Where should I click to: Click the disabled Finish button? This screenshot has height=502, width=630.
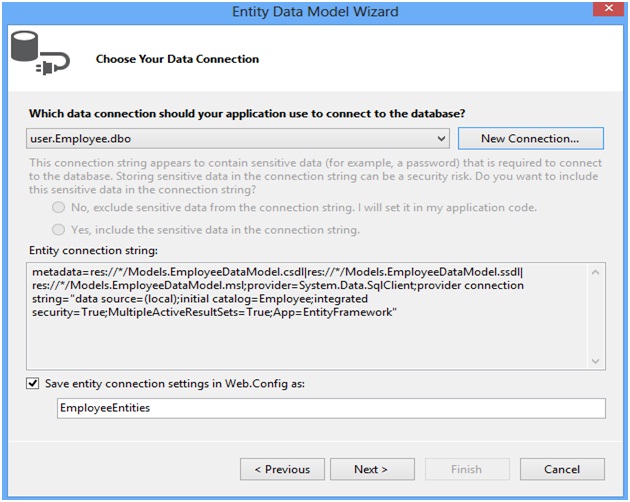click(466, 469)
